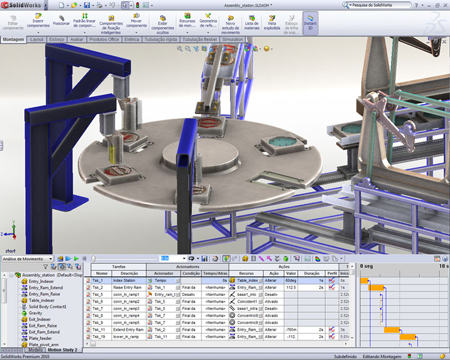Viewport: 450px width, 360px height.
Task: Click the Save icon in title toolbar
Action: click(x=87, y=5)
